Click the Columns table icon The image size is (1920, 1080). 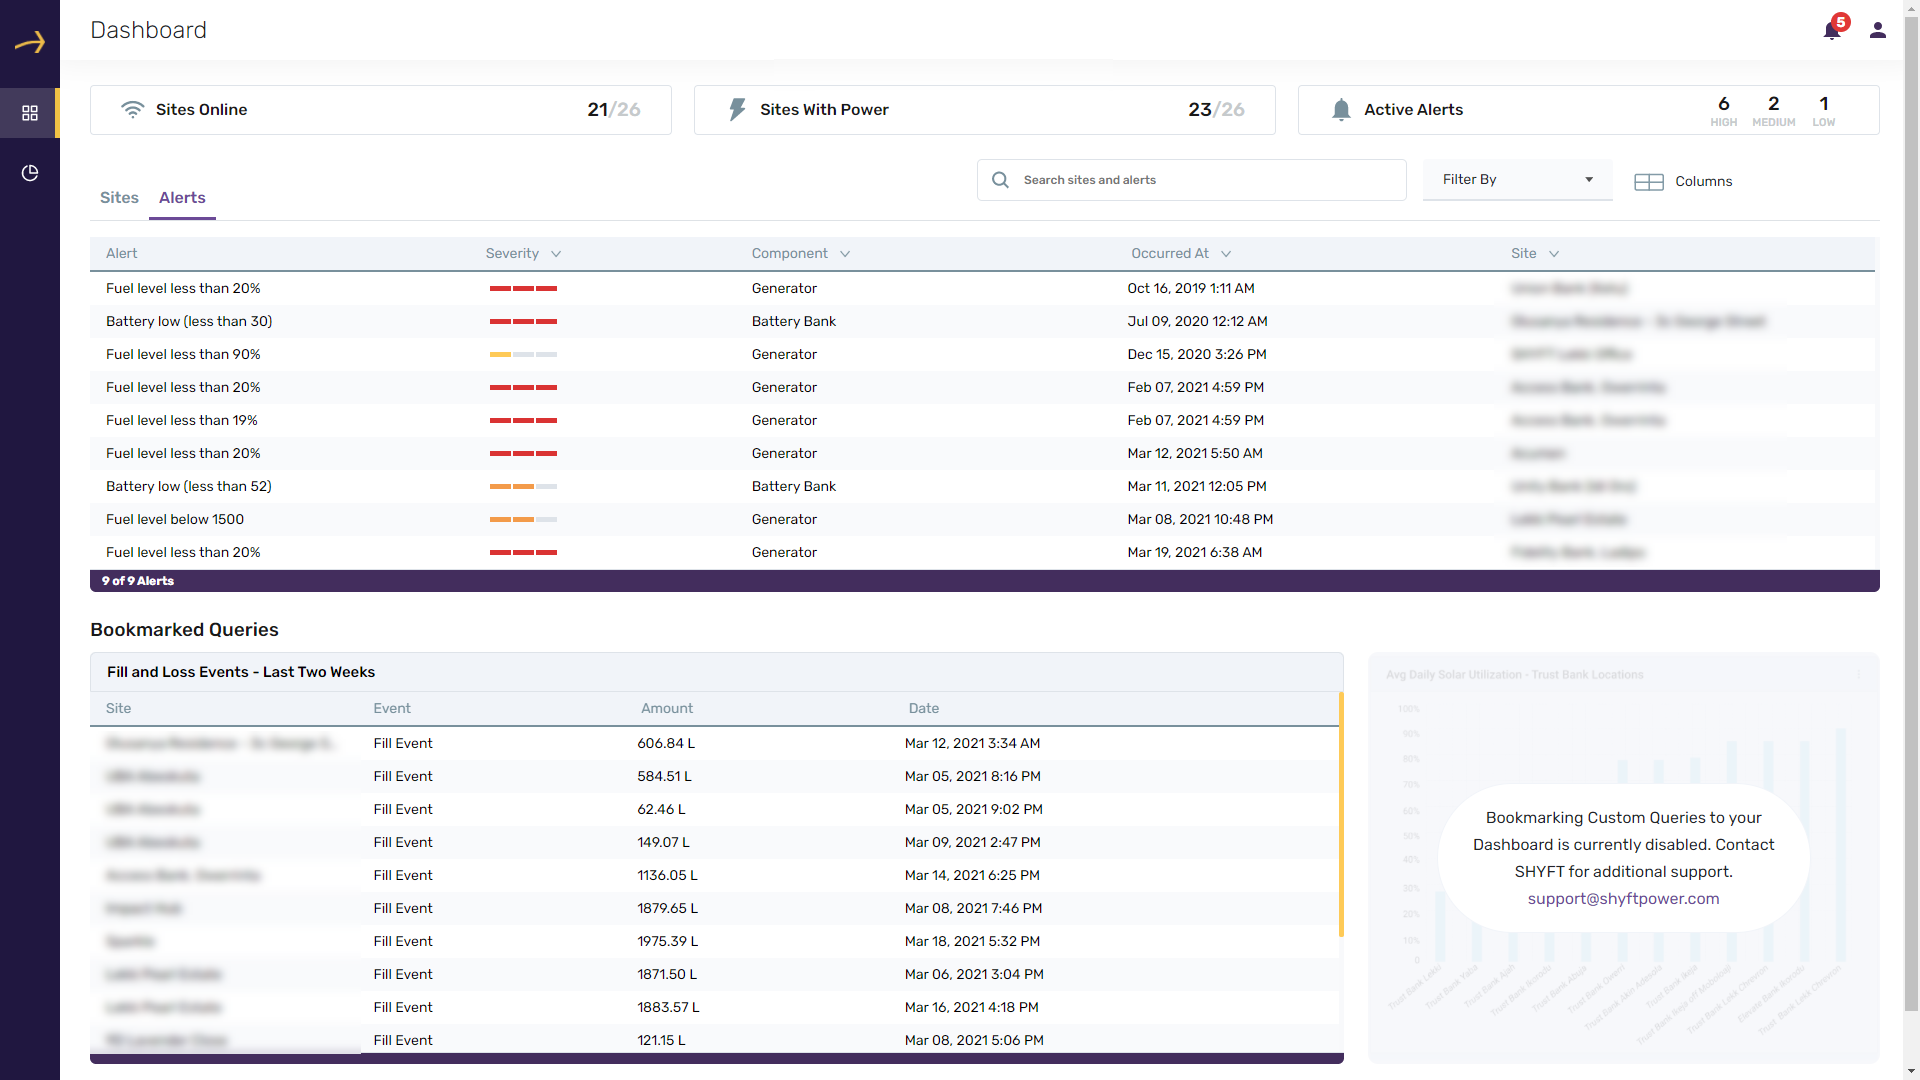pos(1649,182)
